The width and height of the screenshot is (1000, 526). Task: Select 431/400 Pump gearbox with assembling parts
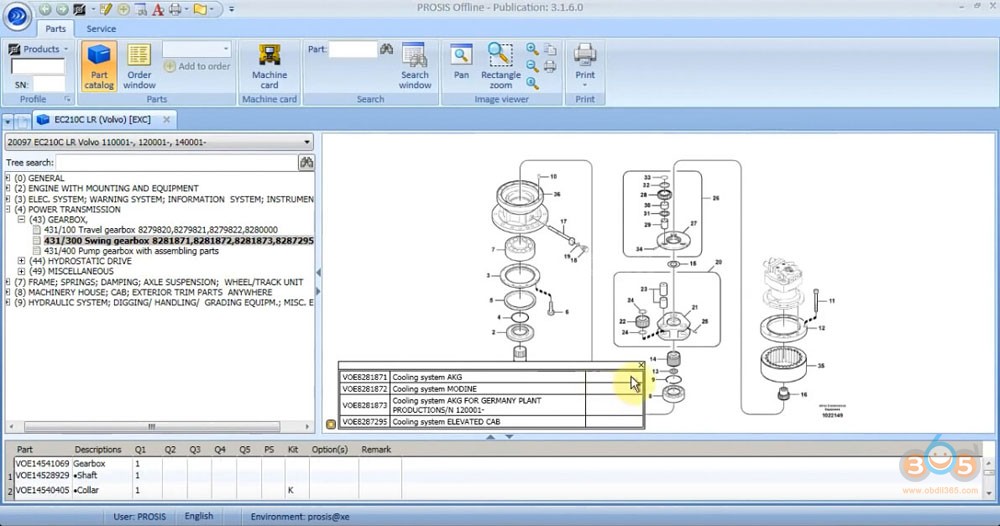coord(131,251)
